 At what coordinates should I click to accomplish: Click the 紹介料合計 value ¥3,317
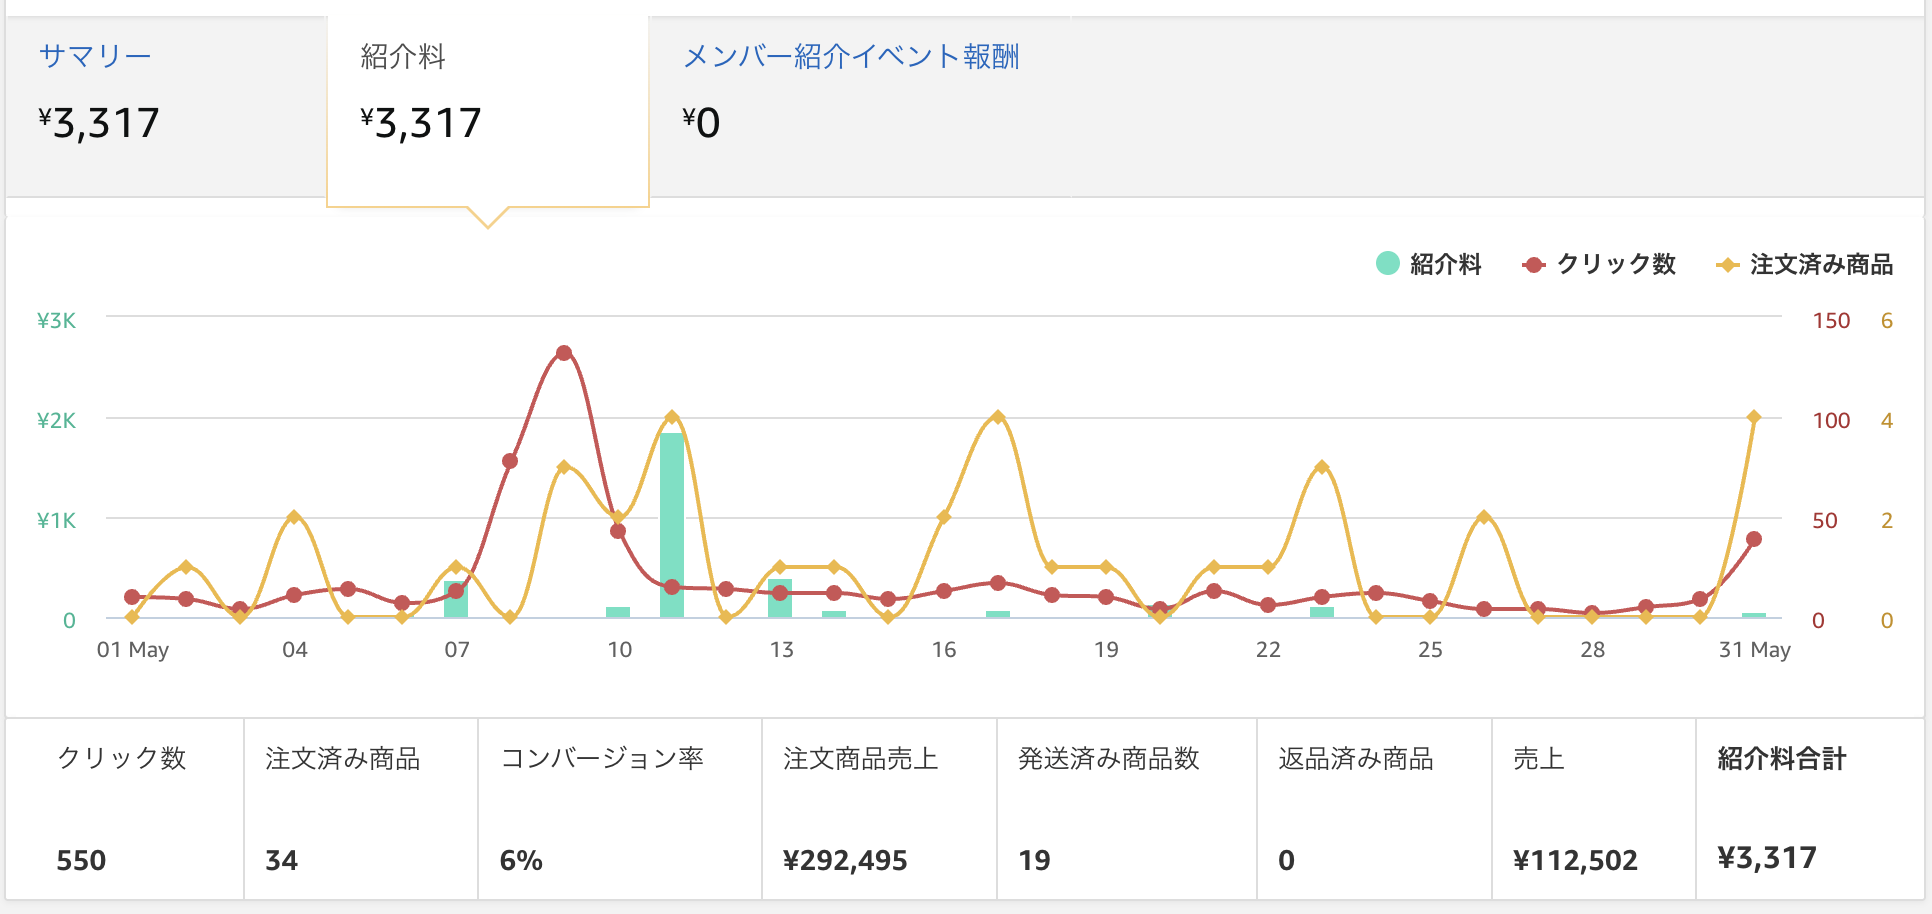[1767, 858]
